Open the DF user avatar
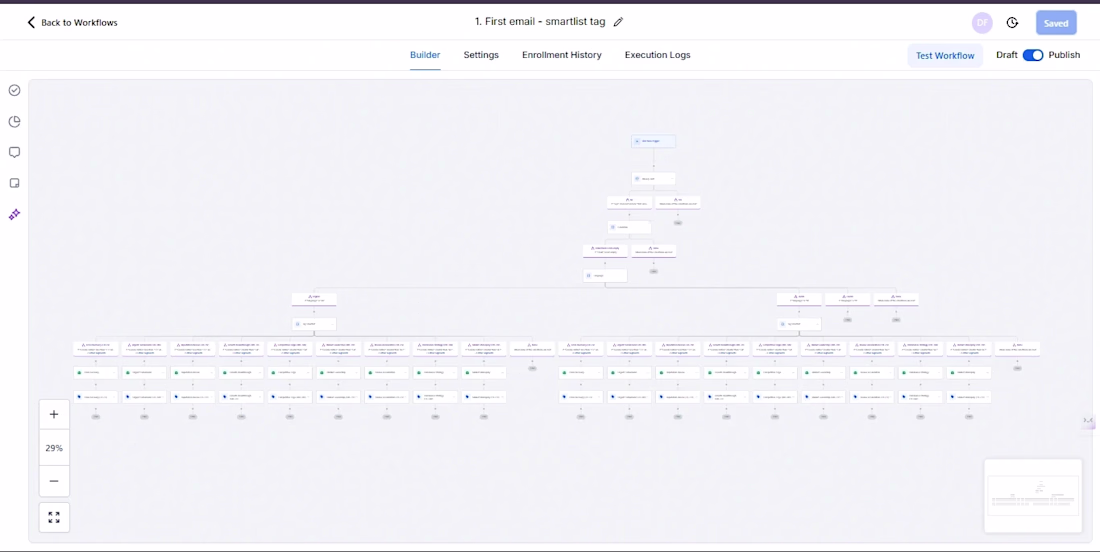The image size is (1100, 552). point(982,22)
